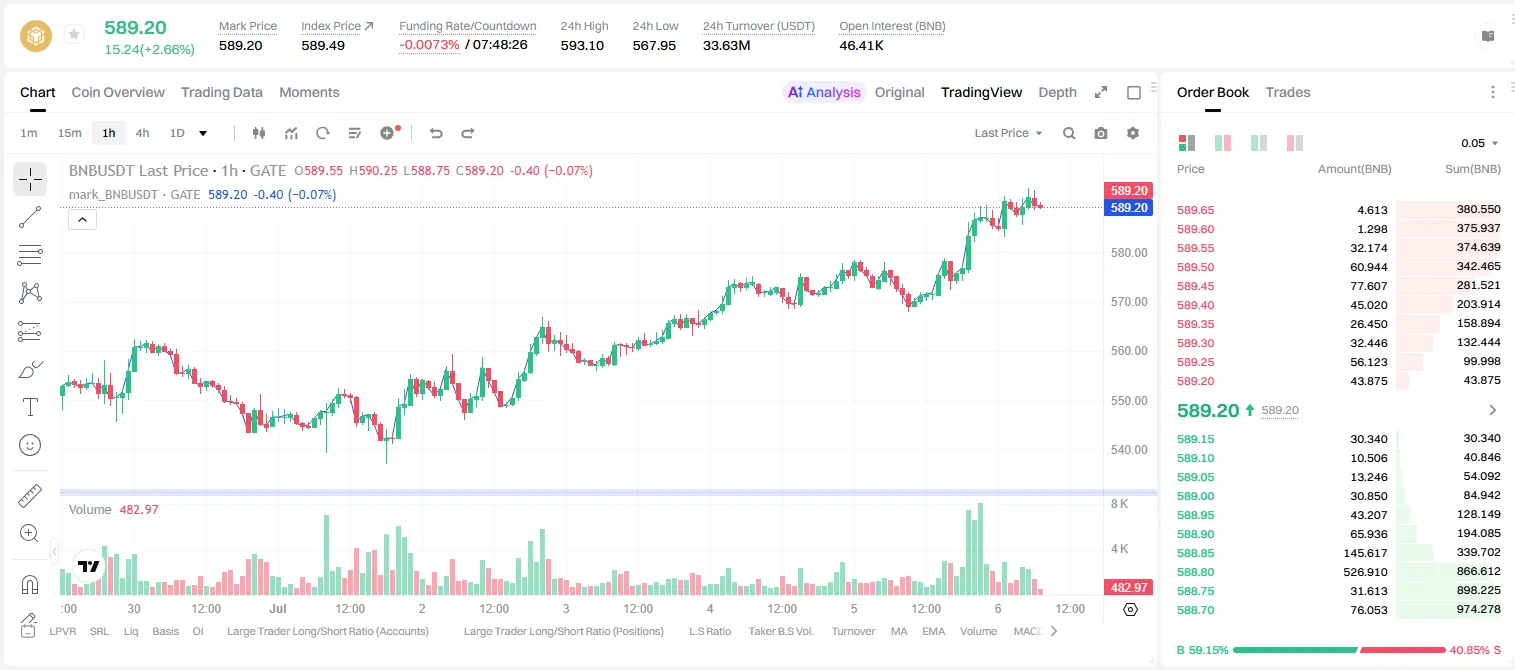1515x670 pixels.
Task: Switch to the Trades tab
Action: pos(1287,92)
